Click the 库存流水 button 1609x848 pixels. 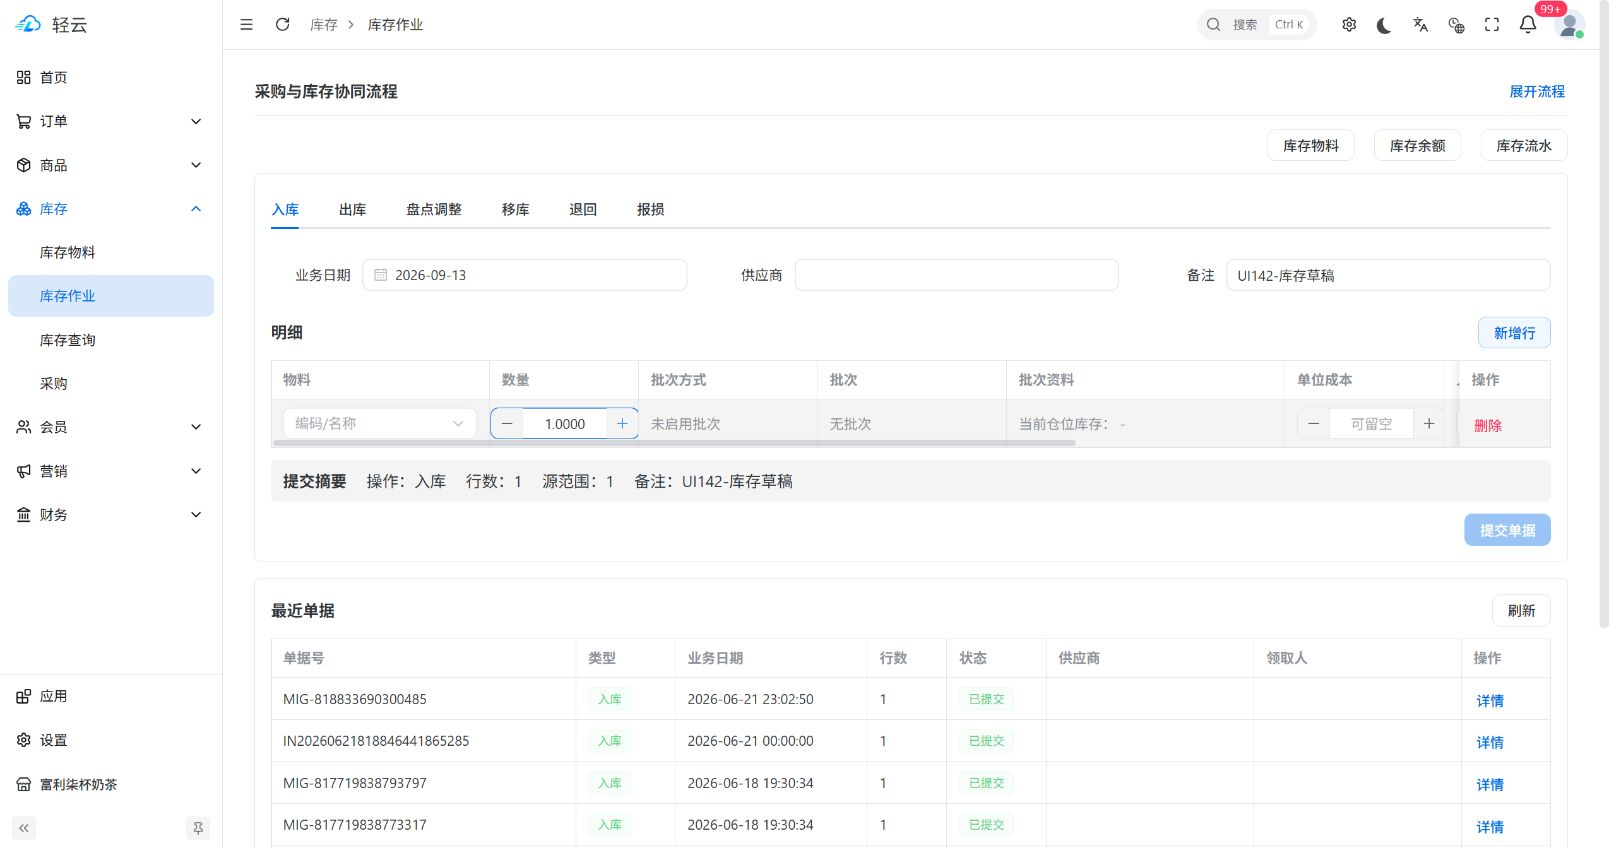1524,145
